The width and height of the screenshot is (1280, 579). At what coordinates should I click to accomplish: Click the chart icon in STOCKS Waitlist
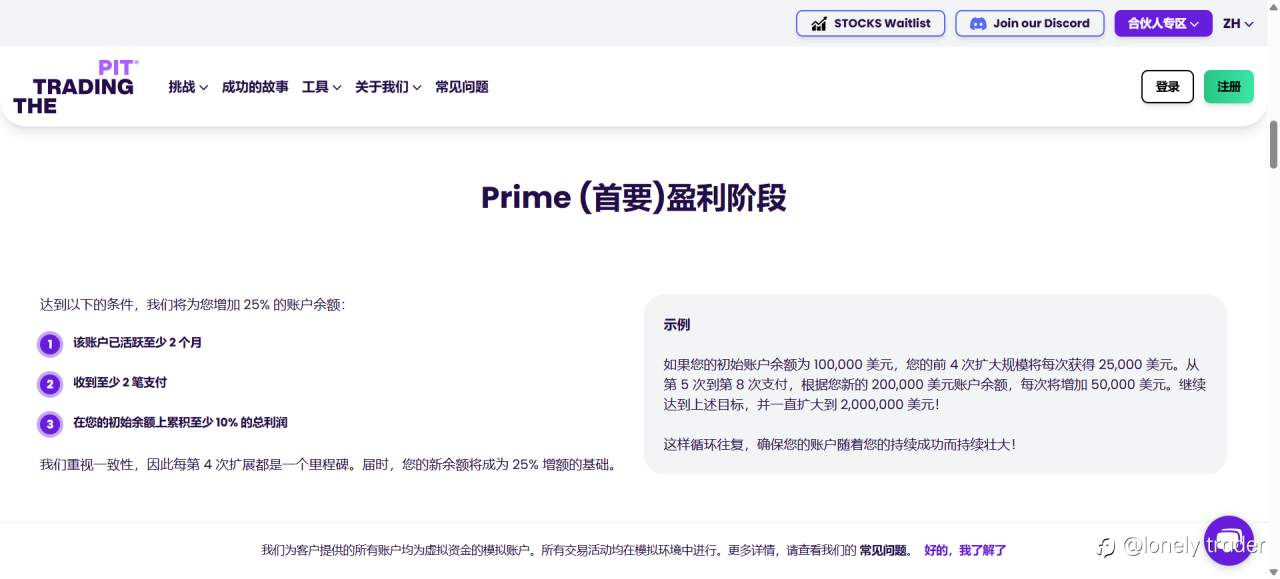pos(818,23)
